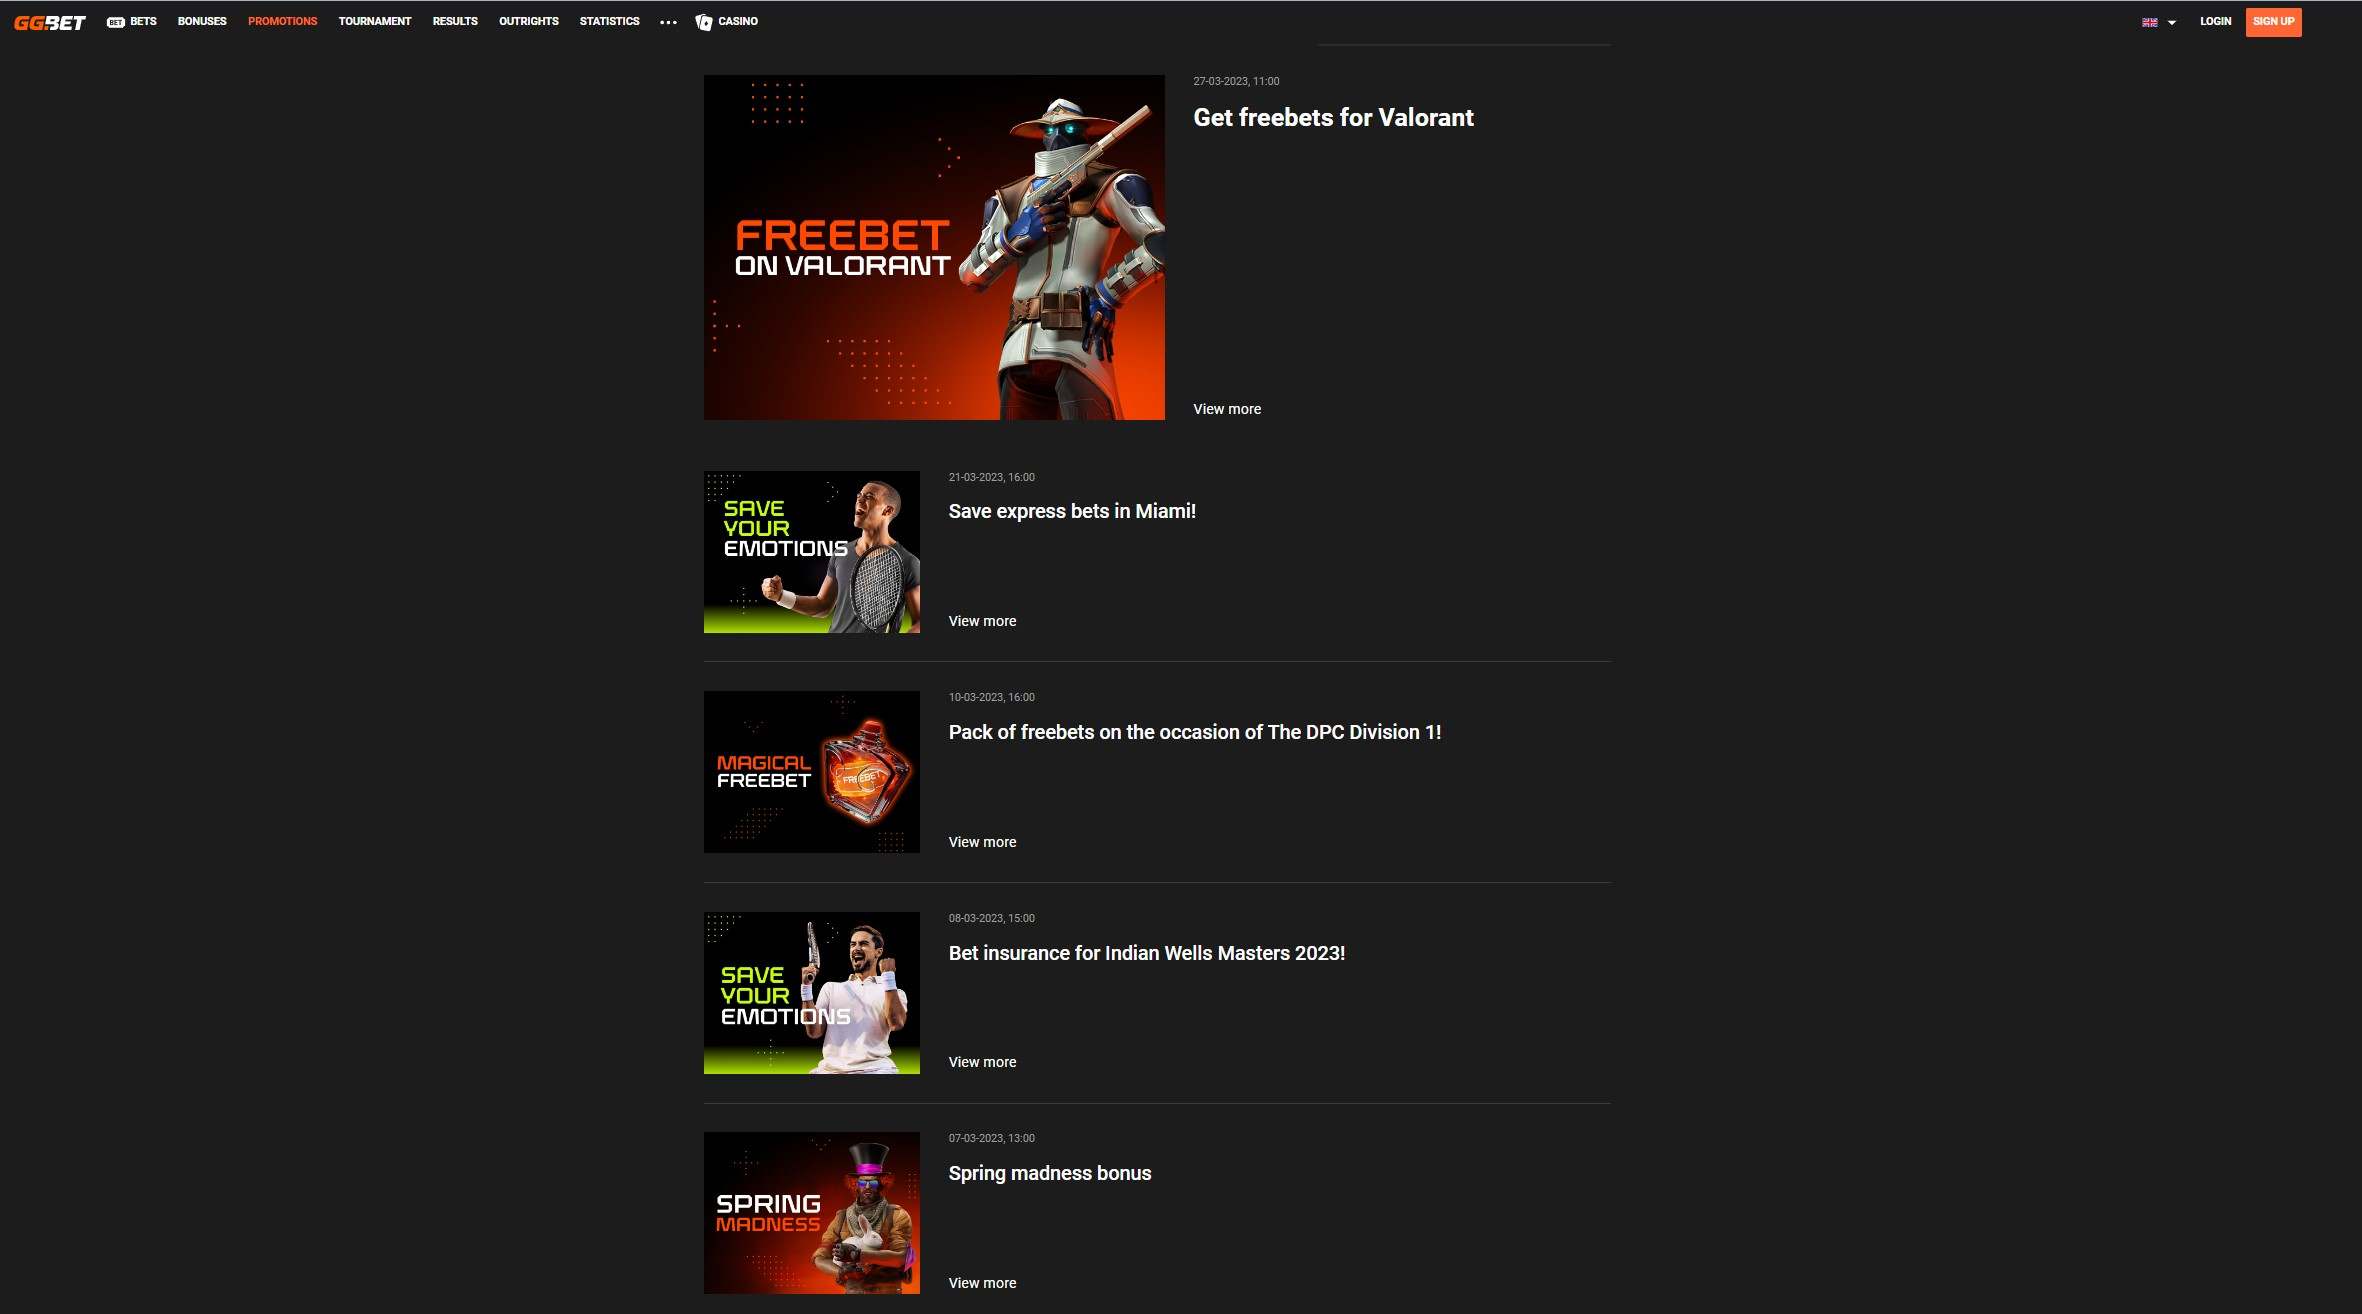2362x1314 pixels.
Task: Open the OUTRIGHTS menu item
Action: [x=529, y=21]
